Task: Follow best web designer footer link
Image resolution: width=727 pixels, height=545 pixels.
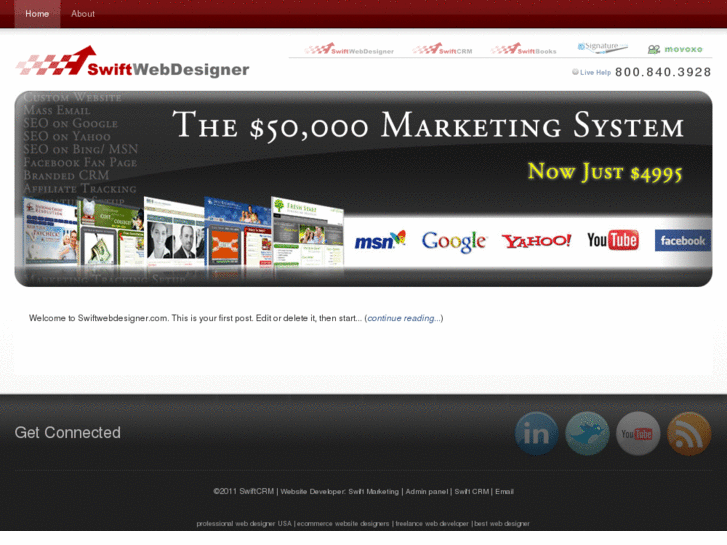Action: point(502,524)
